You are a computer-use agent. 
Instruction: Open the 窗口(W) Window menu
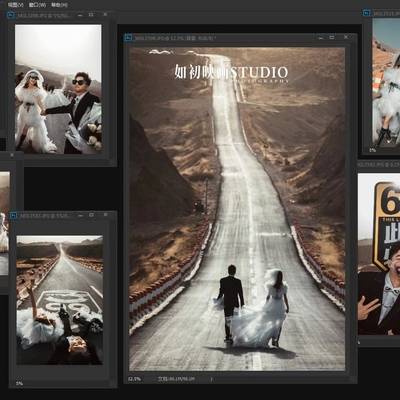37,5
